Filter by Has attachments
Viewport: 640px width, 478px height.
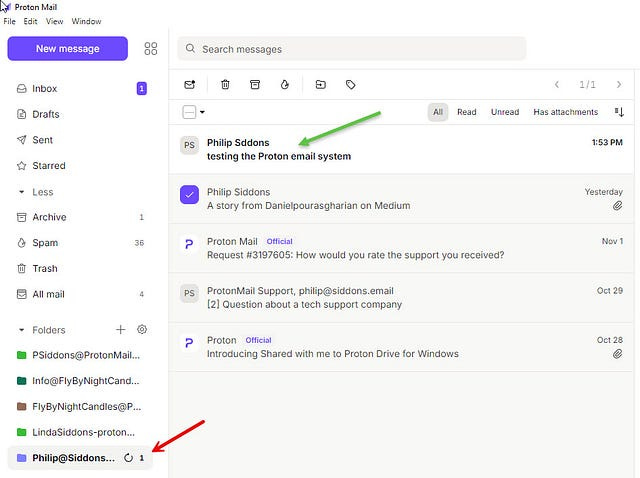565,112
